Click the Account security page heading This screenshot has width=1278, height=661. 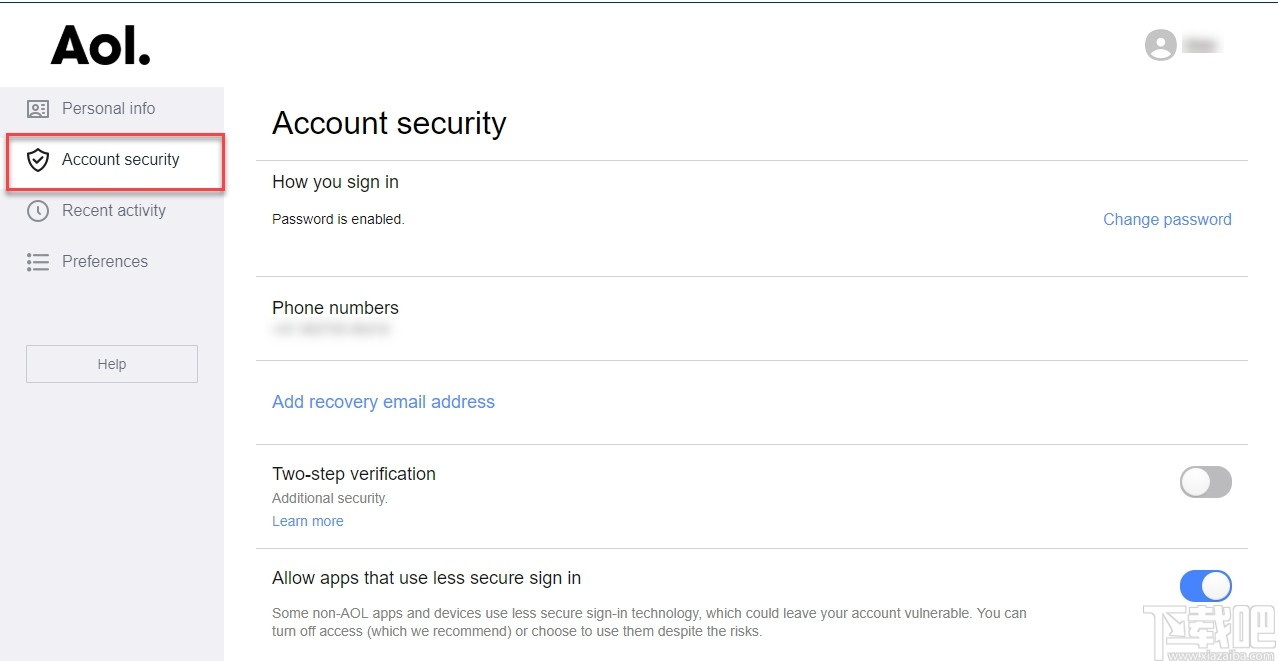click(x=389, y=123)
